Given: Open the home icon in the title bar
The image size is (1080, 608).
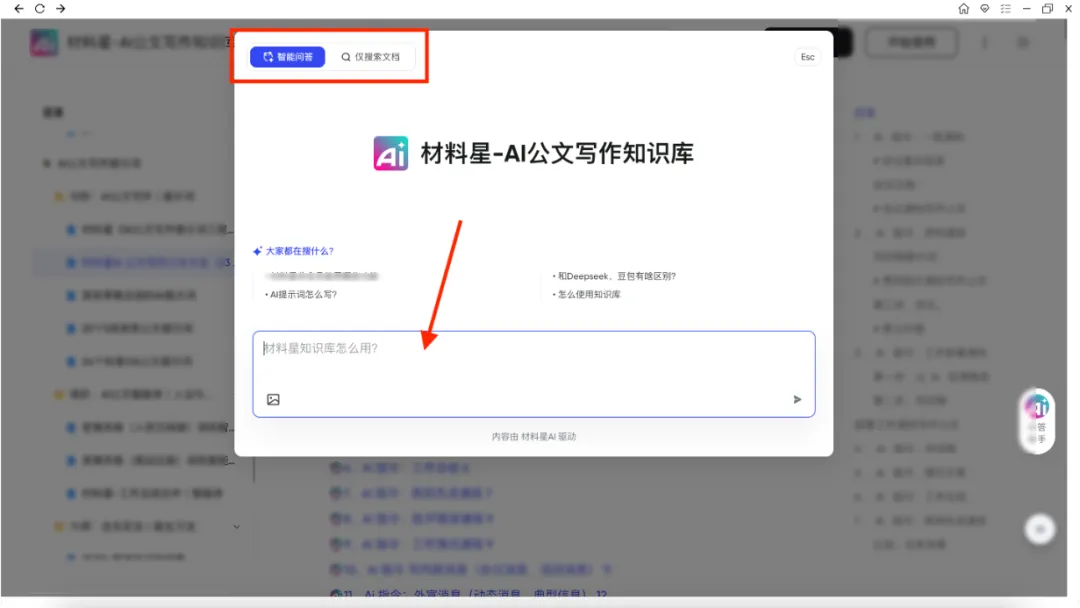Looking at the screenshot, I should (964, 8).
